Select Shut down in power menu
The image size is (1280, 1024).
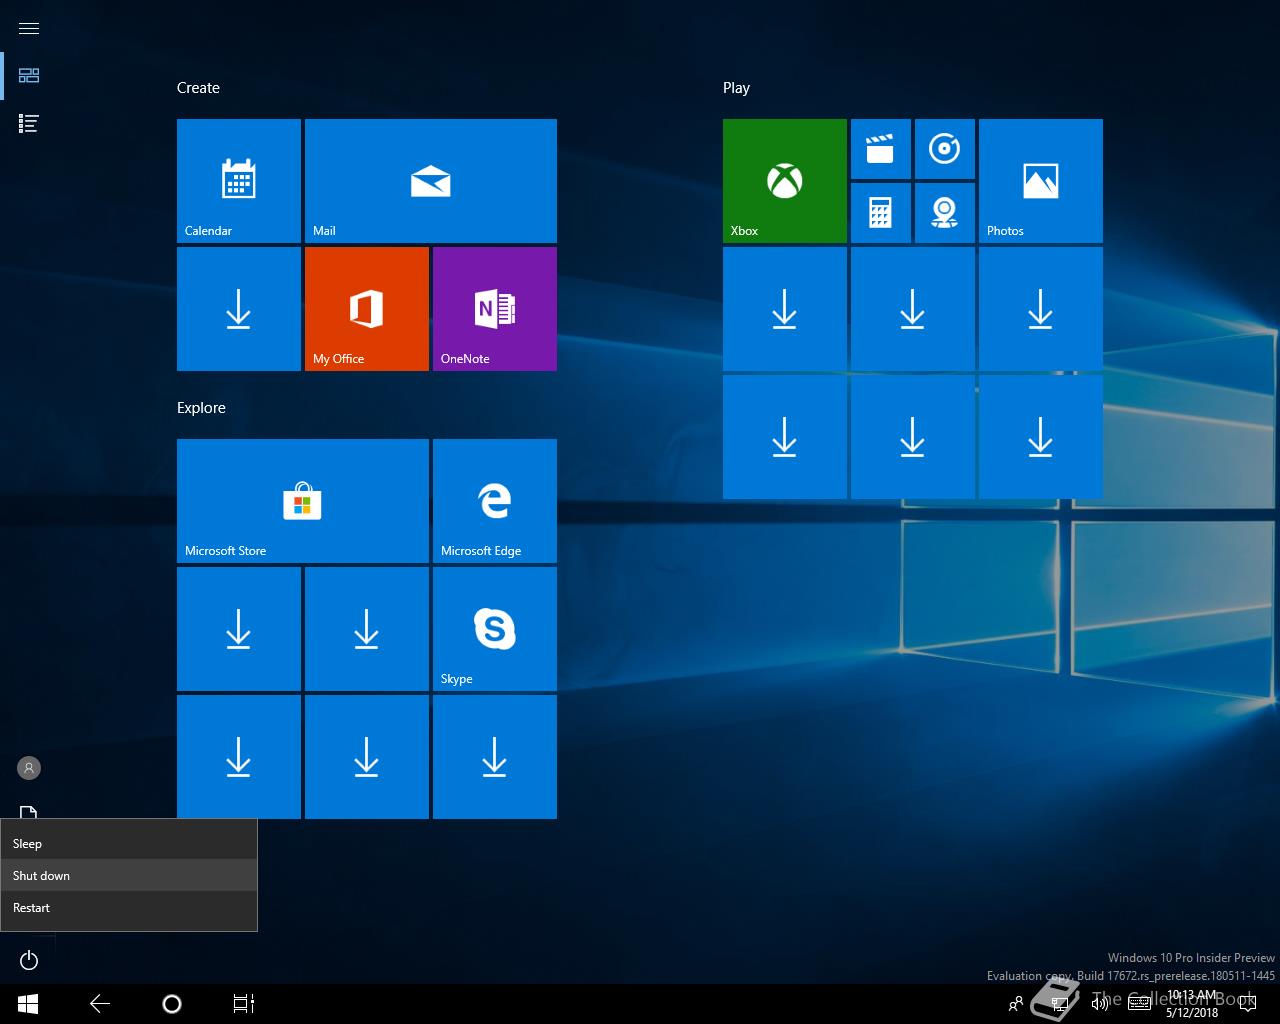coord(129,876)
